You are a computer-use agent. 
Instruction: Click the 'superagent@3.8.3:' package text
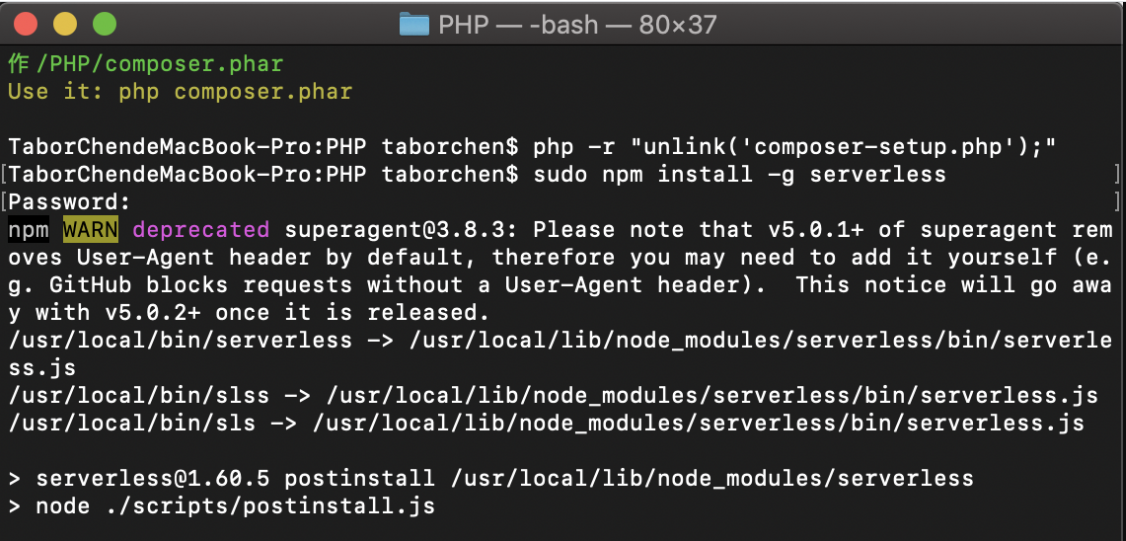[x=401, y=230]
